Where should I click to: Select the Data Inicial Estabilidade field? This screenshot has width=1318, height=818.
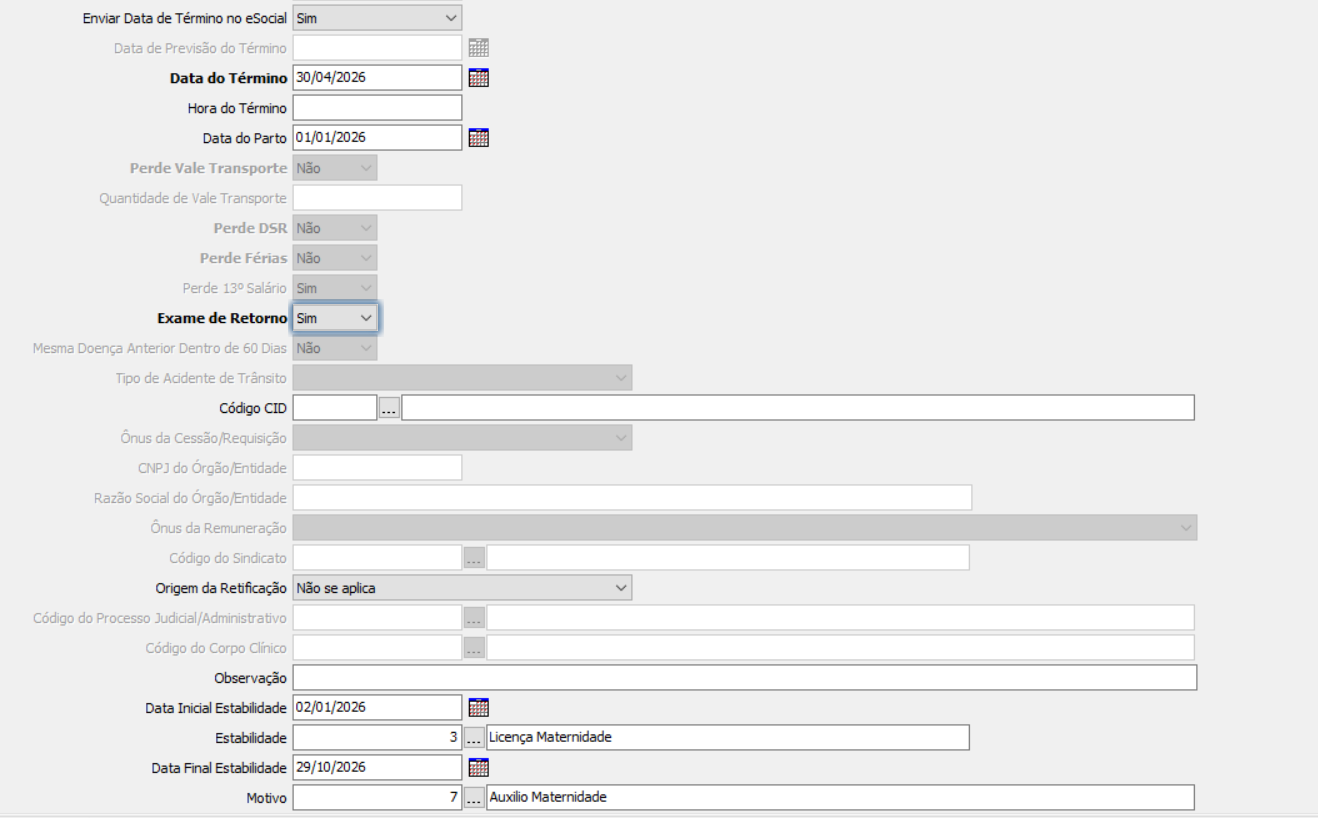pos(376,708)
